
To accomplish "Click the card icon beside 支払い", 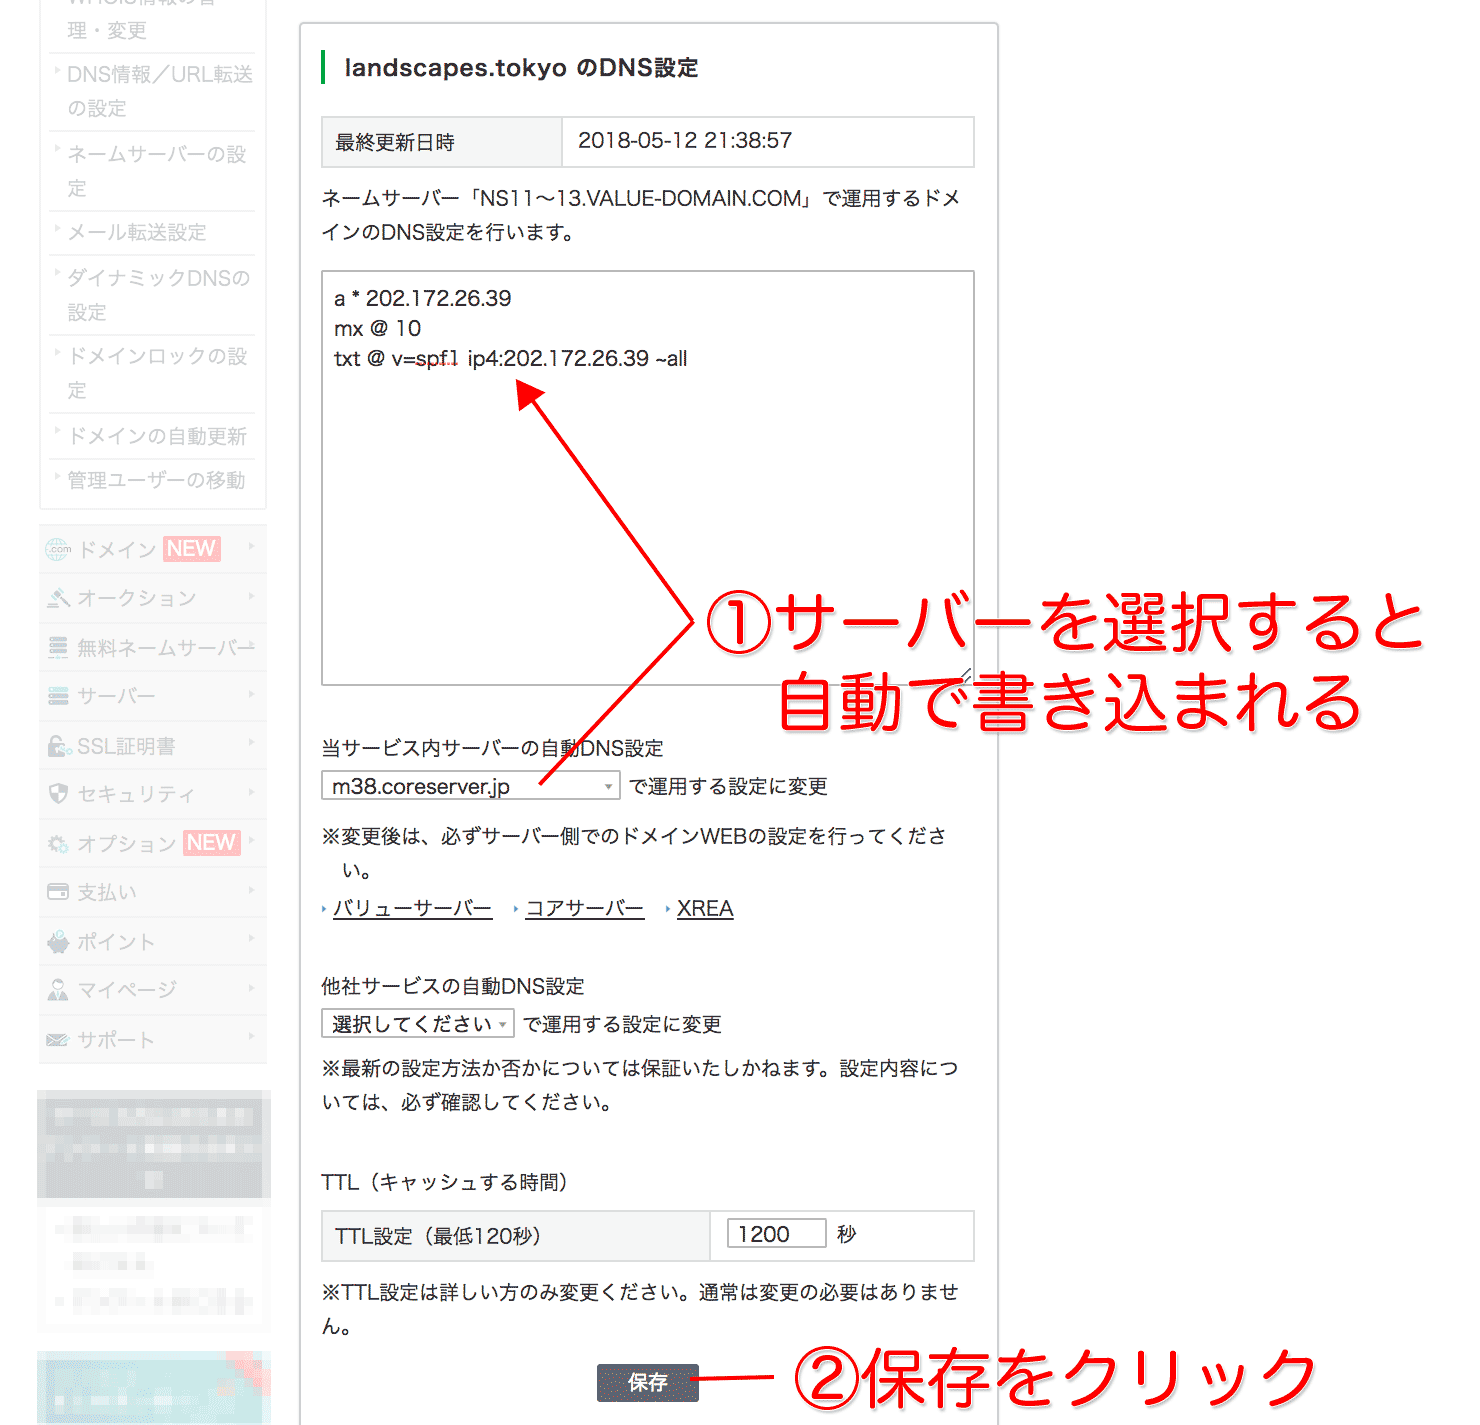I will pos(58,892).
